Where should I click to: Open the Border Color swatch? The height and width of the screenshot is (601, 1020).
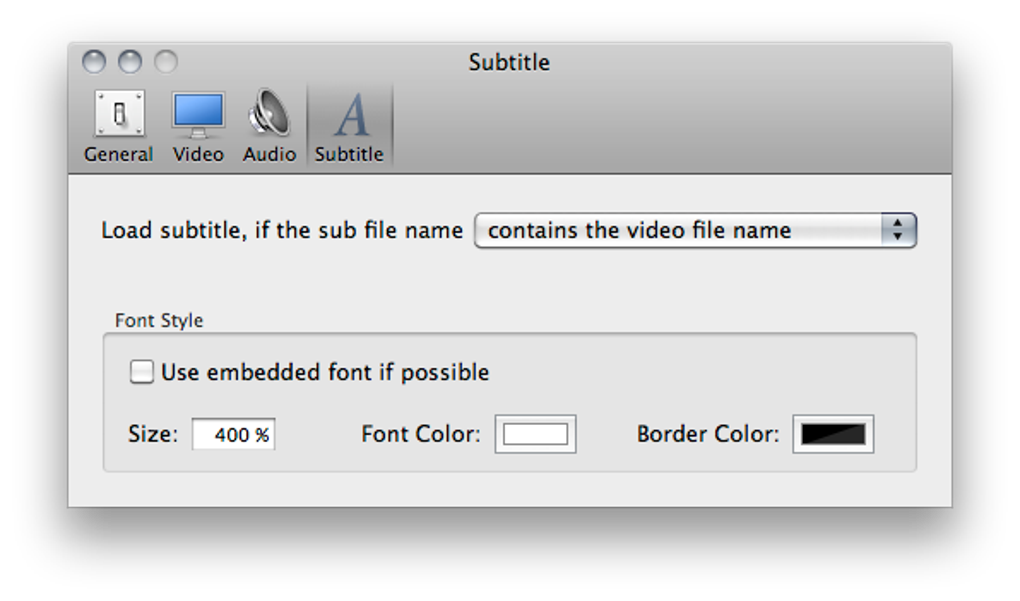(x=833, y=434)
